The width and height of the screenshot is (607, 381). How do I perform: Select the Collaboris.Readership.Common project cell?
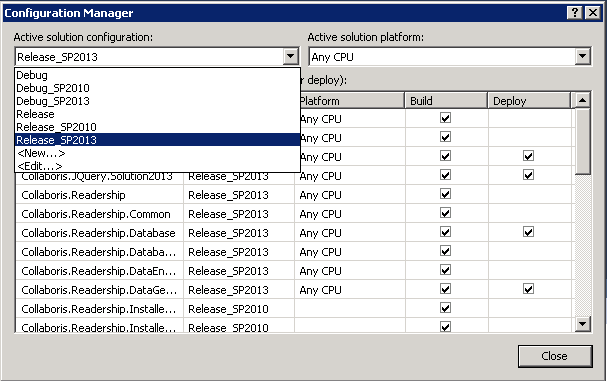point(99,214)
